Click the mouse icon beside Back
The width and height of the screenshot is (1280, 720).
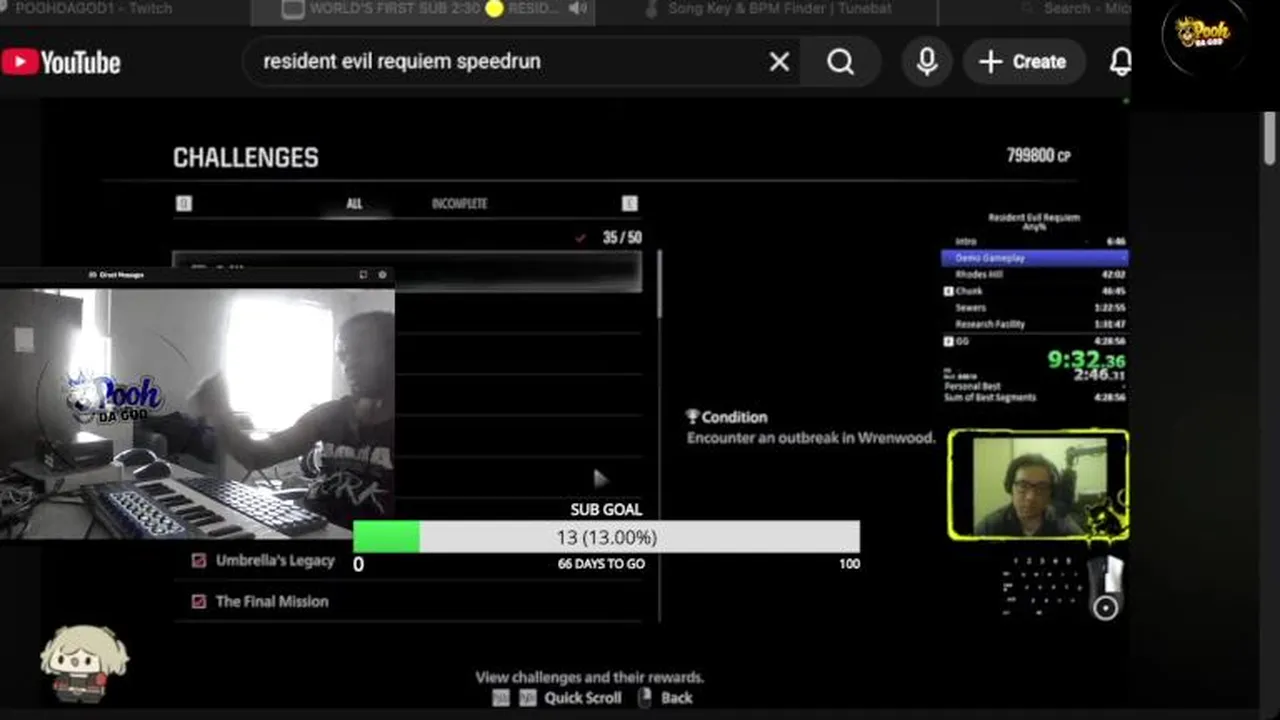(x=646, y=698)
